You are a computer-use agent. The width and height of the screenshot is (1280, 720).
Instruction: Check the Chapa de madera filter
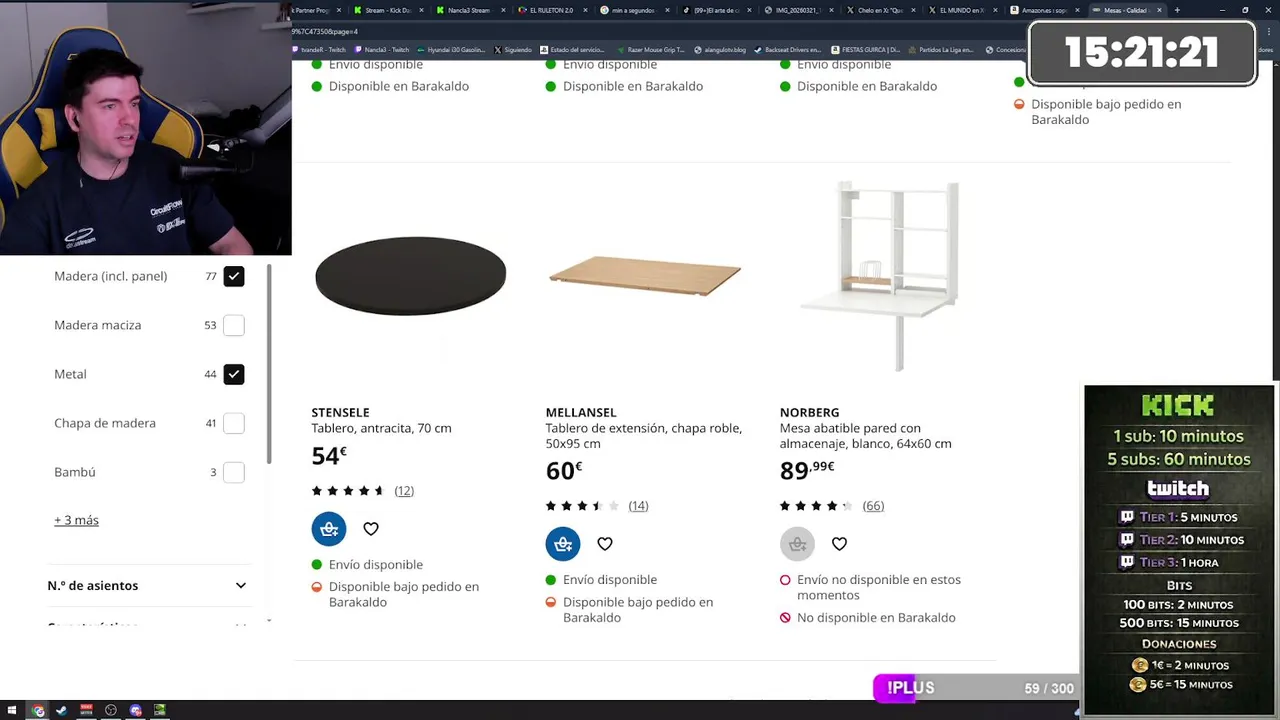[234, 423]
